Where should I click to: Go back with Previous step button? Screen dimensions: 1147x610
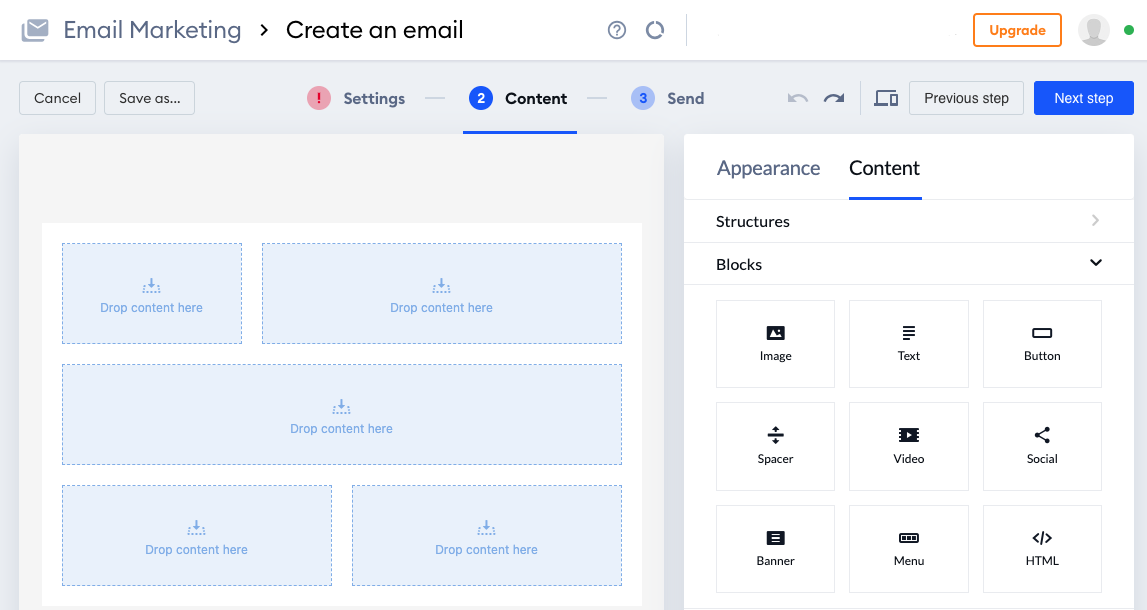pyautogui.click(x=966, y=98)
